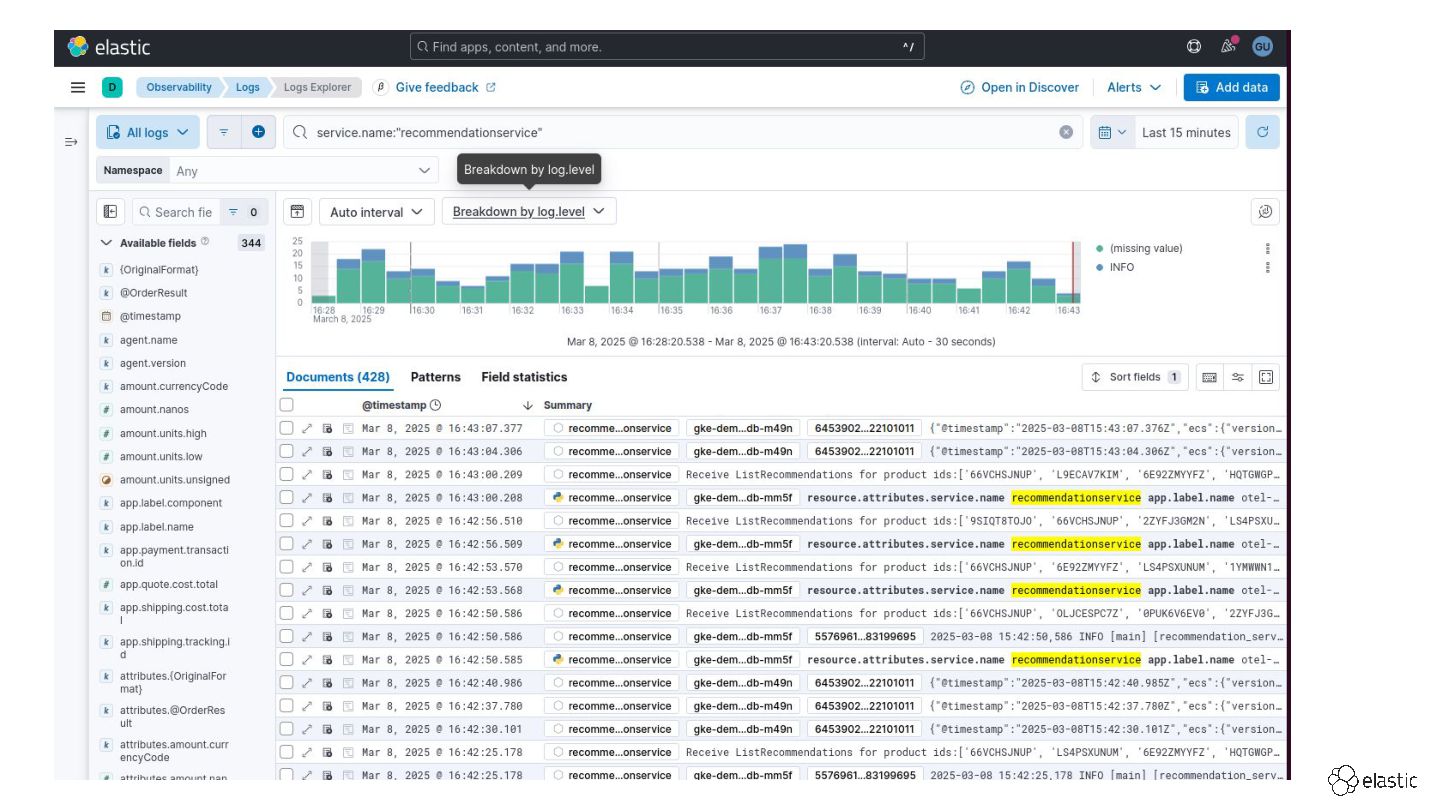
Task: Check the row for 16:42:56.510
Action: 287,521
